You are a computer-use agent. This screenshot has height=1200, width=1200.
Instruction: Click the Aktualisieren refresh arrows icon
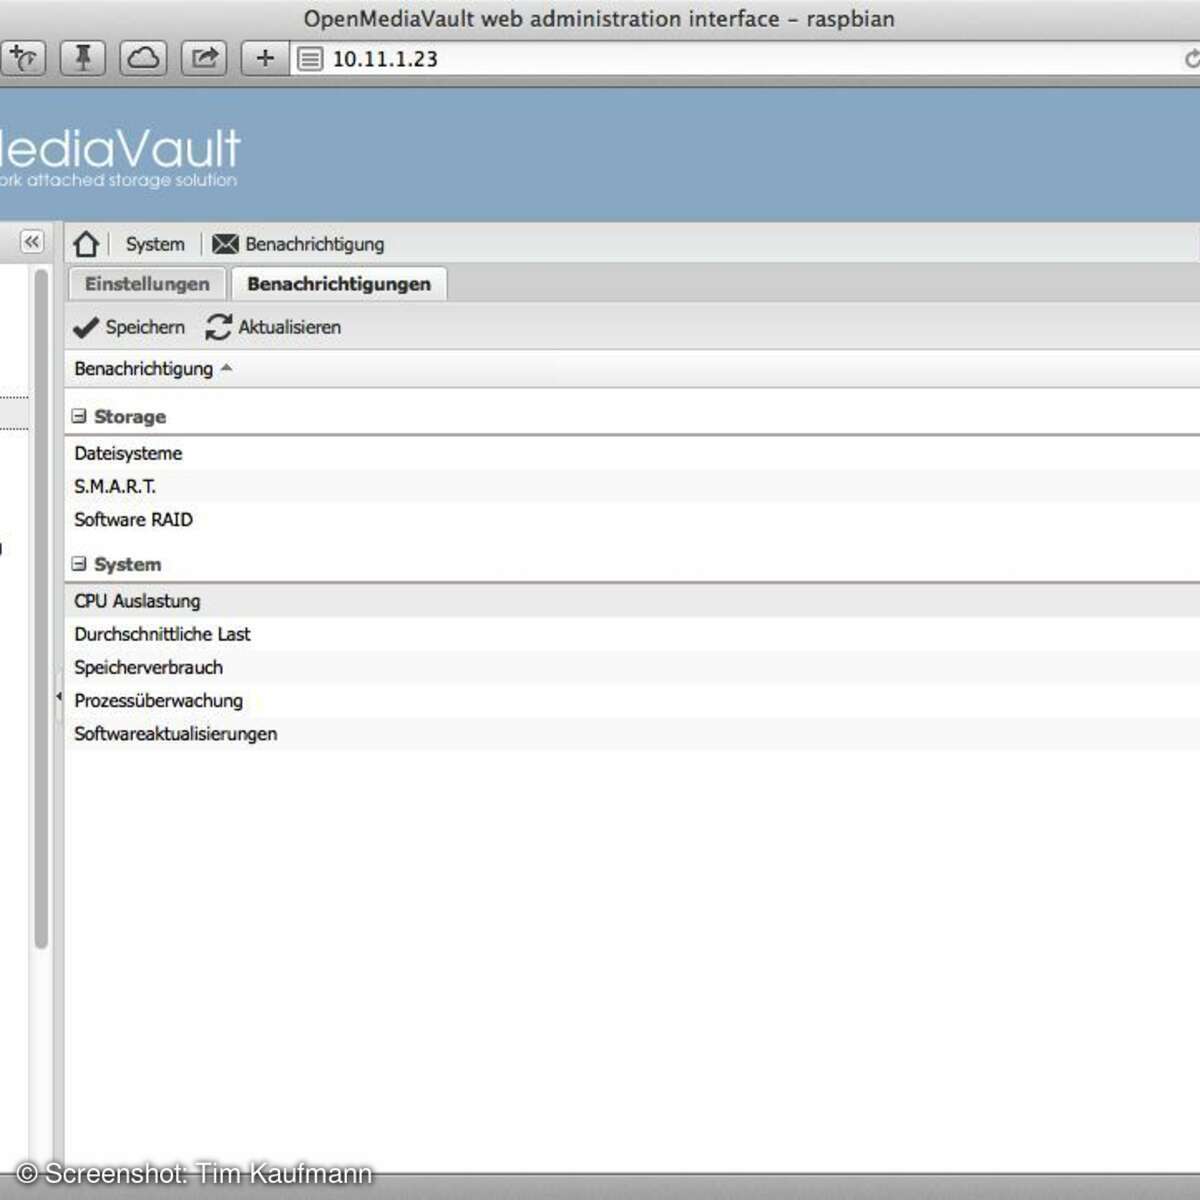coord(218,328)
